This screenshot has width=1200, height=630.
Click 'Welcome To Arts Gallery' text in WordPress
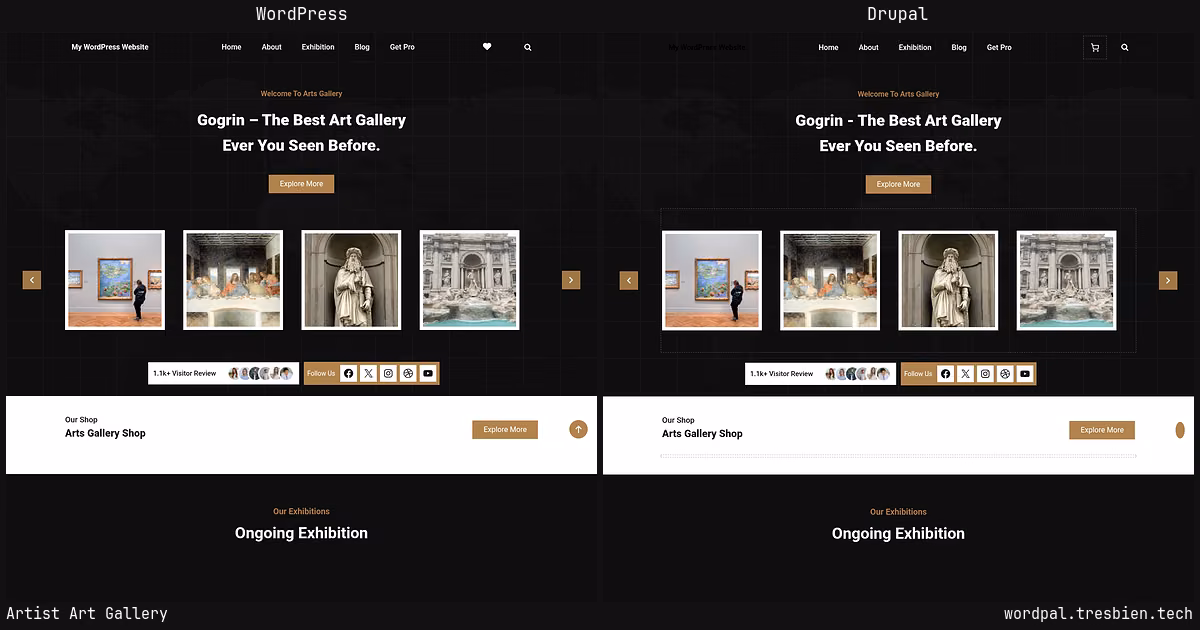pos(301,94)
